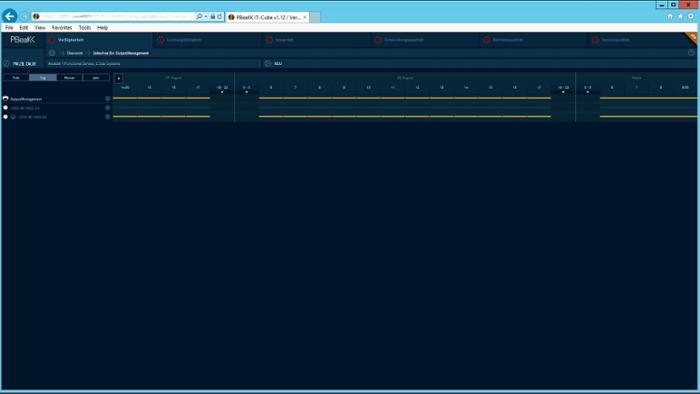The width and height of the screenshot is (700, 394).
Task: Open the address bar search dropdown arrow
Action: click(x=206, y=17)
